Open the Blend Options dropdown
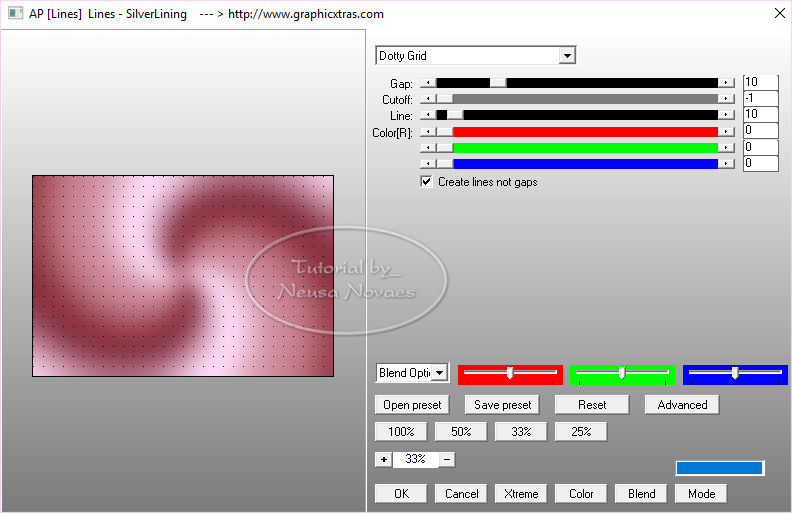The height and width of the screenshot is (513, 792). point(440,373)
